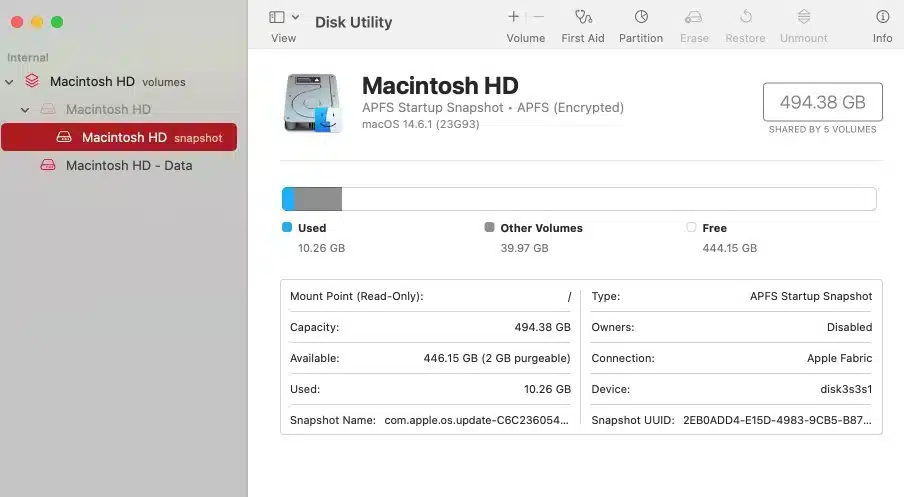The image size is (904, 497).
Task: Remove volume with minus icon
Action: (538, 17)
